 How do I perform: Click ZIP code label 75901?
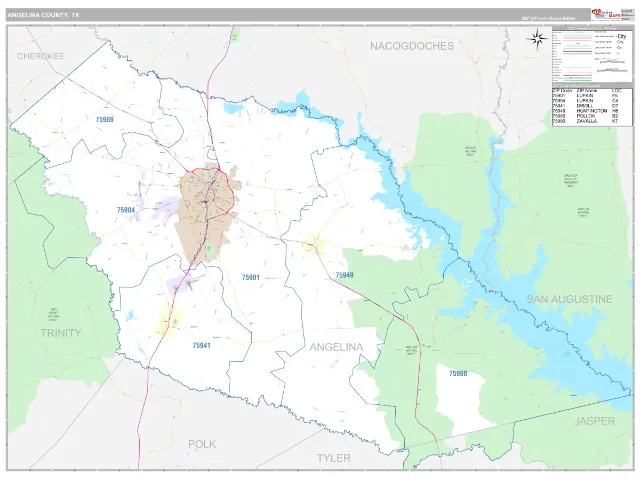(251, 278)
